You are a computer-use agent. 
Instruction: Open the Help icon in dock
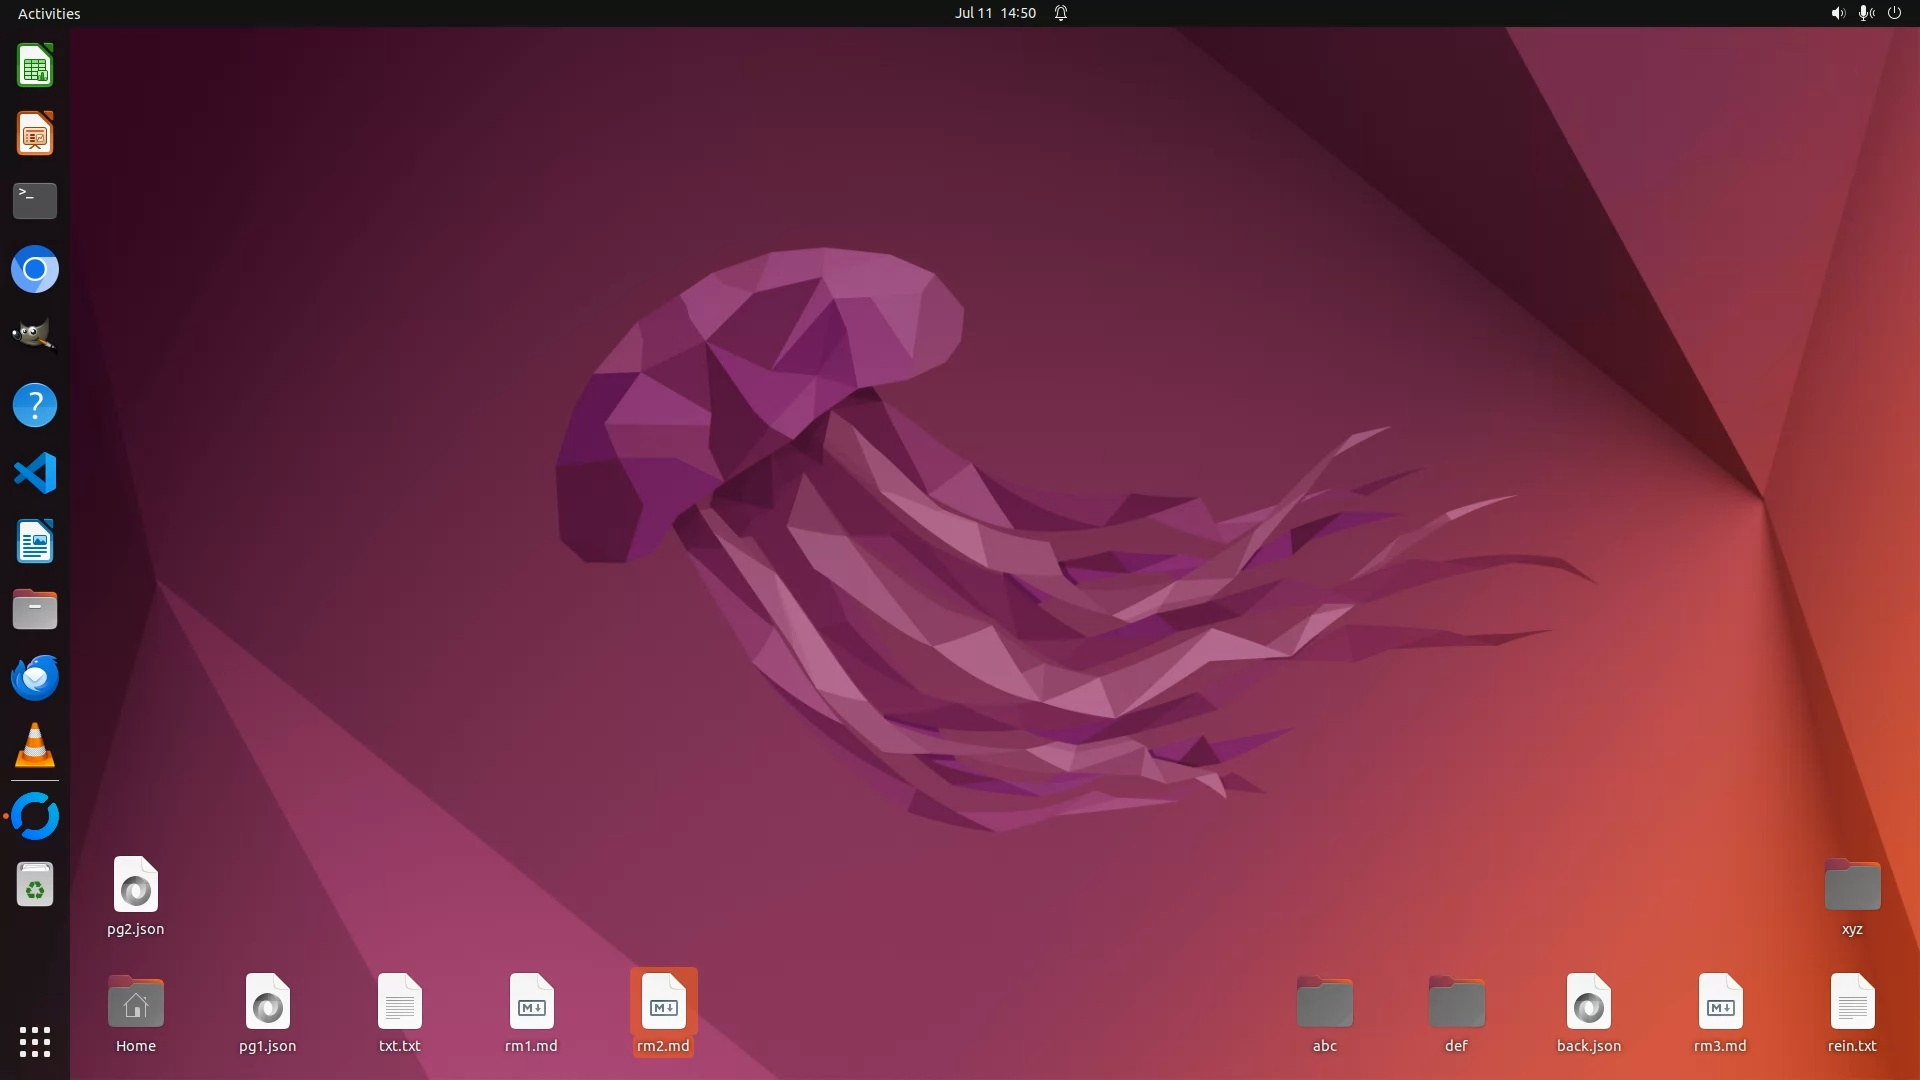click(x=35, y=405)
